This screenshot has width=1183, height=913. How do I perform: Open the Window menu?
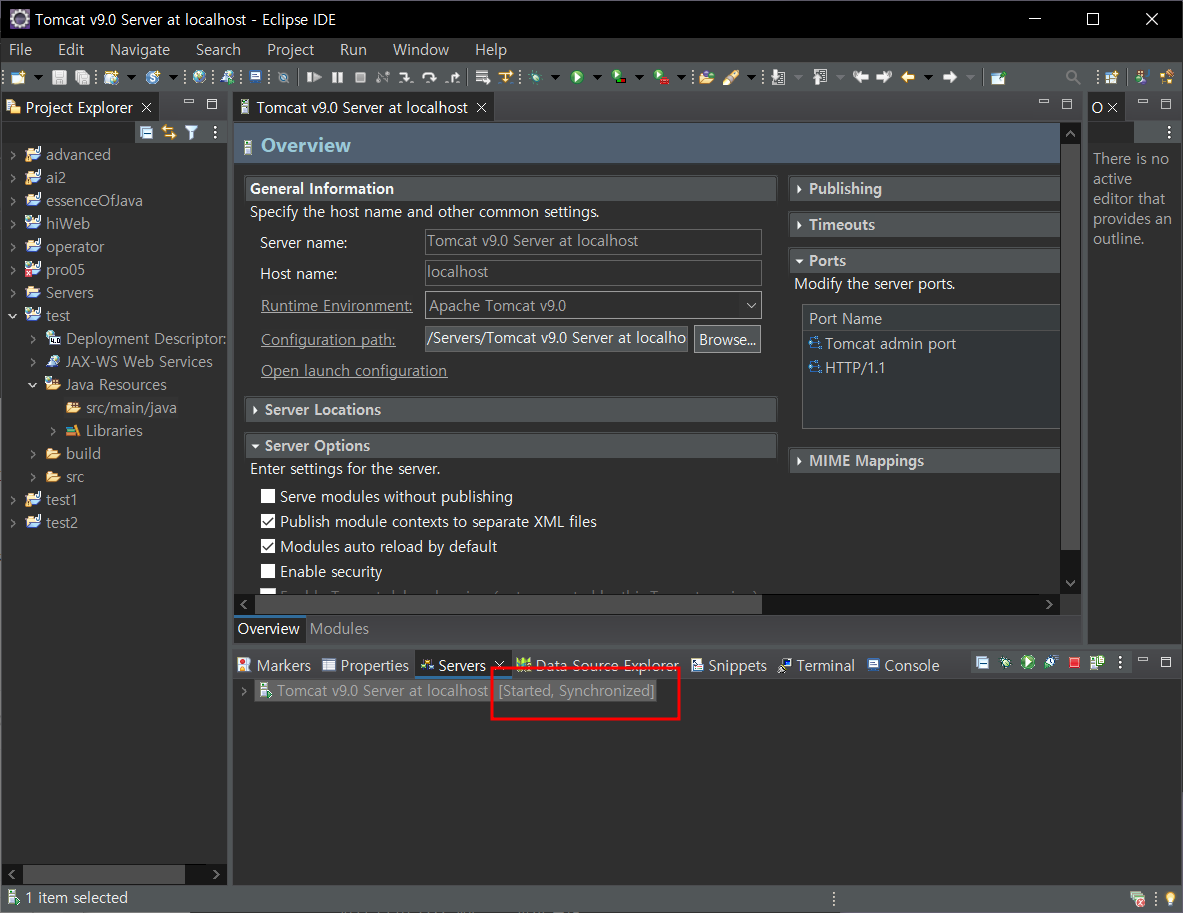(421, 50)
